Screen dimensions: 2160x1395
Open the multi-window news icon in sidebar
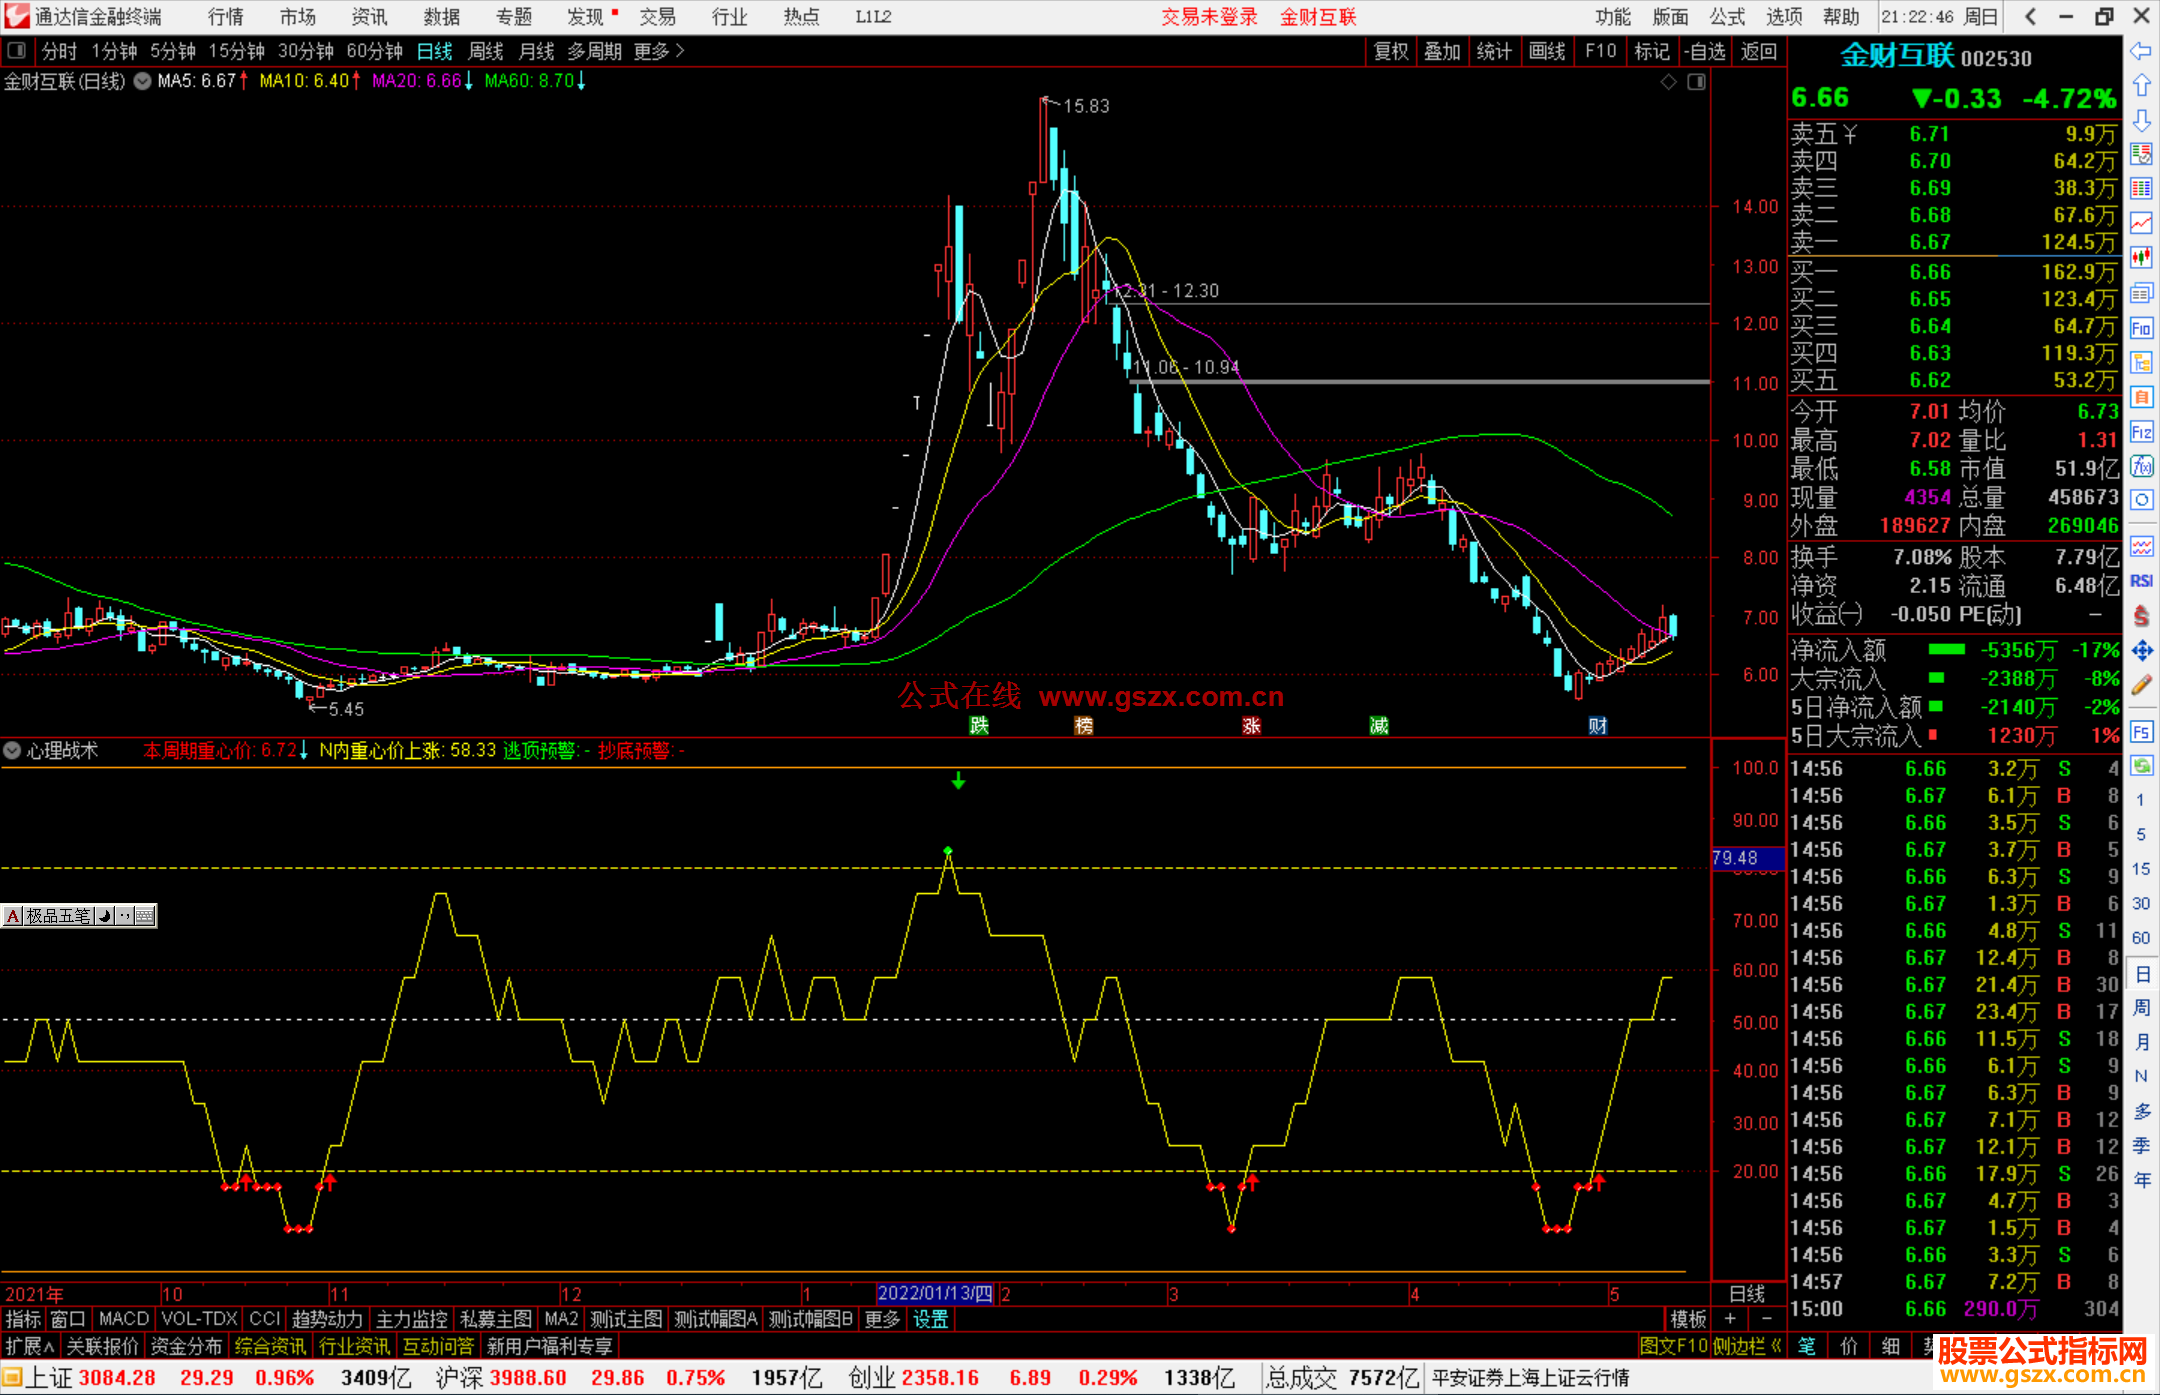[x=2141, y=293]
